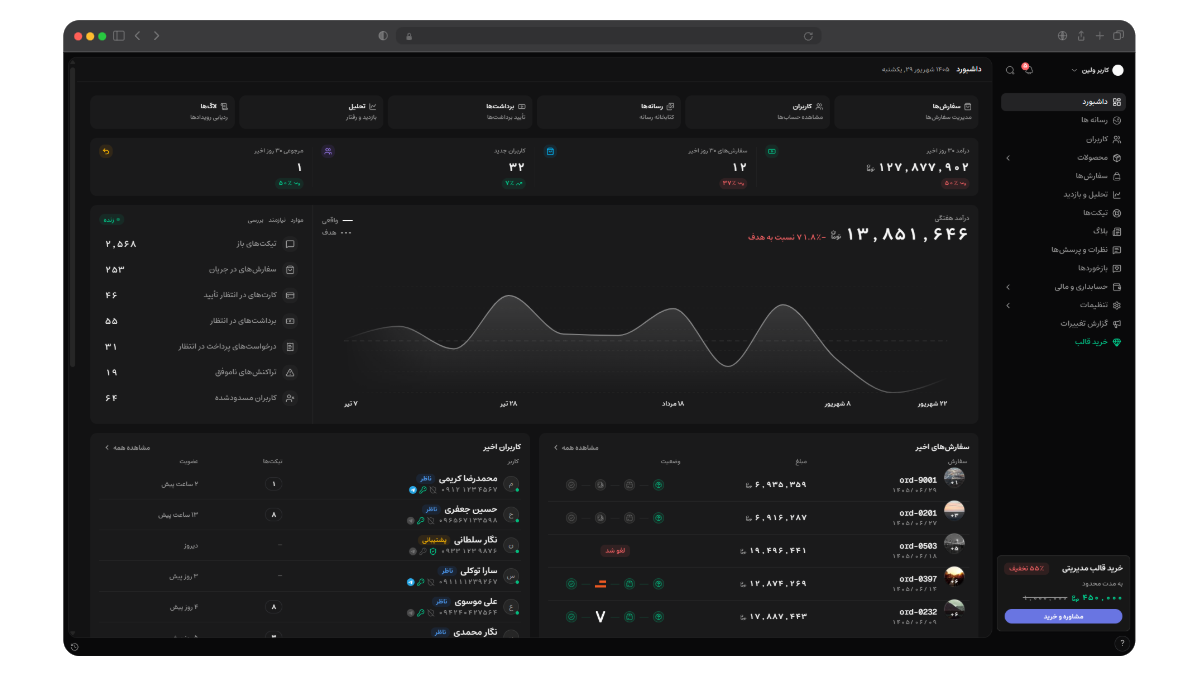Click the analytics (تحلیل و بازدید) chart icon

pyautogui.click(x=1117, y=195)
